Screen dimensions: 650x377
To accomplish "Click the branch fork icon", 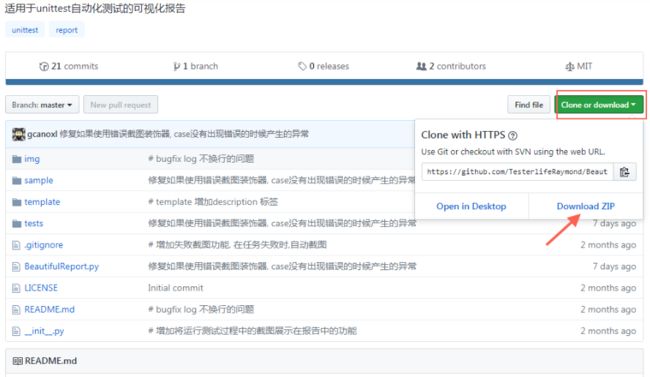I will 177,66.
